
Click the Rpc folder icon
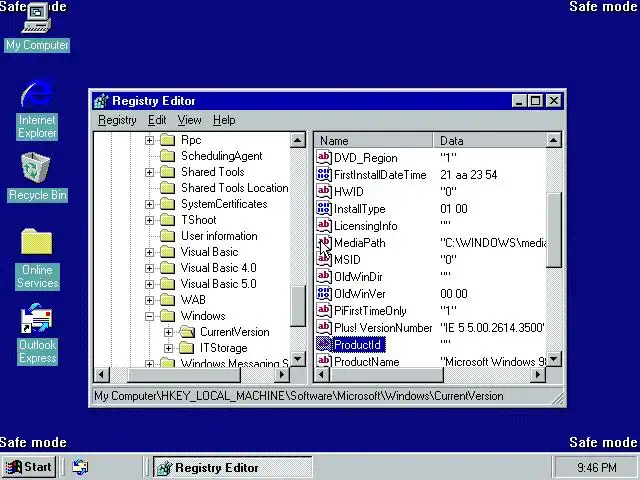(167, 140)
